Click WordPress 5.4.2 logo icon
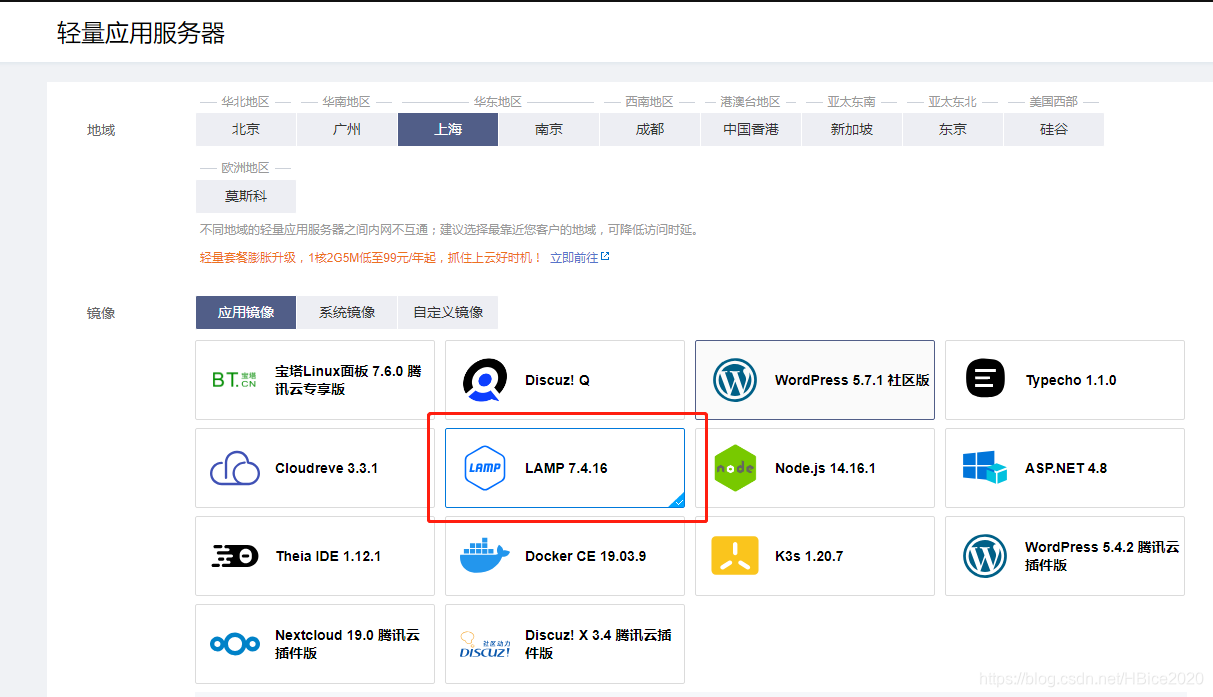The width and height of the screenshot is (1213, 697). click(985, 556)
